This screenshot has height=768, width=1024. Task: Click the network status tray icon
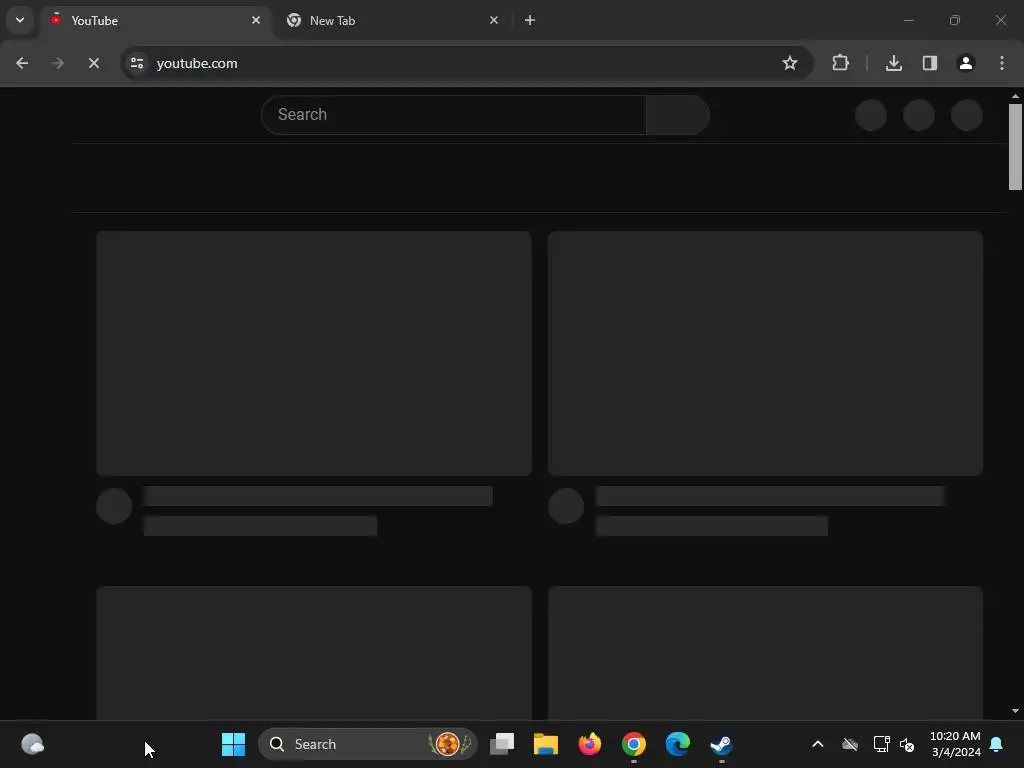point(881,744)
